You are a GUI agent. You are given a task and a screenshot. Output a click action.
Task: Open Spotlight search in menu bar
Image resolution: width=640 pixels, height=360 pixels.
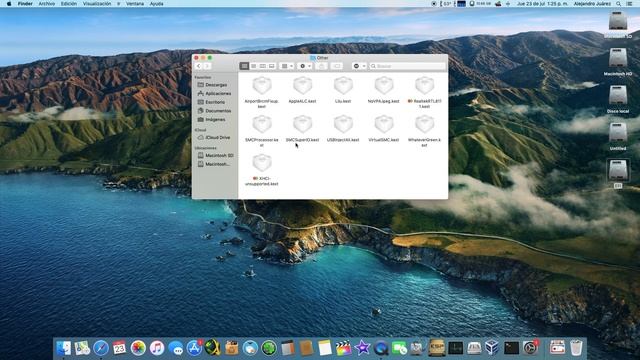point(619,4)
